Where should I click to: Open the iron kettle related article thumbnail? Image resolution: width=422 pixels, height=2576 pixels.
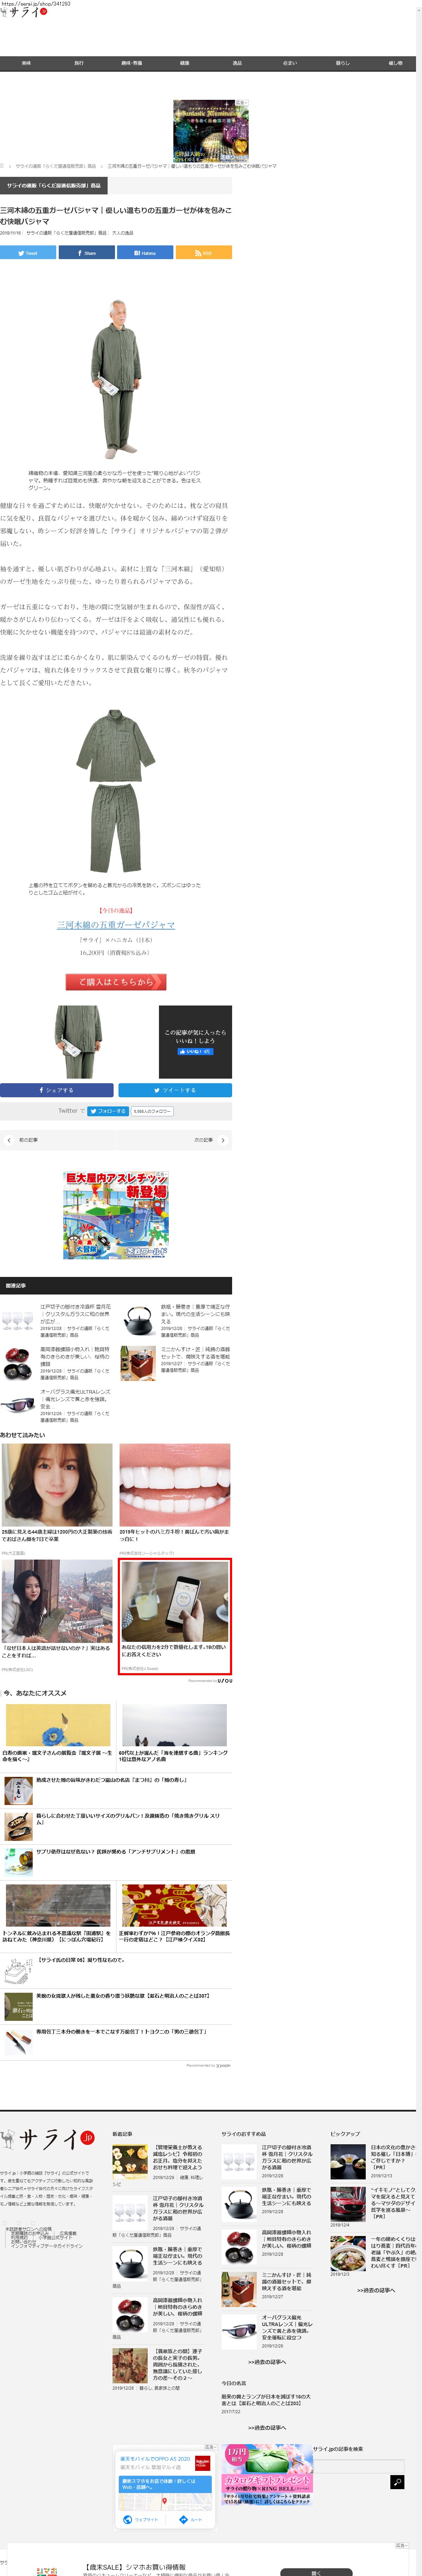138,1321
